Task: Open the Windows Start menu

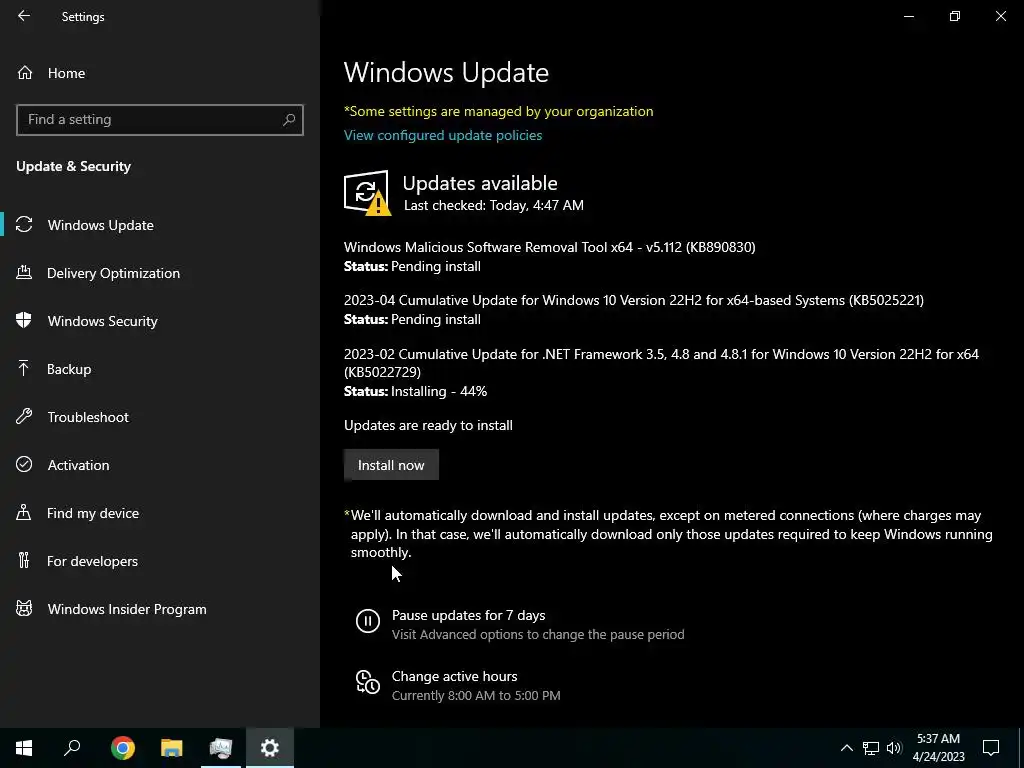Action: [x=24, y=748]
